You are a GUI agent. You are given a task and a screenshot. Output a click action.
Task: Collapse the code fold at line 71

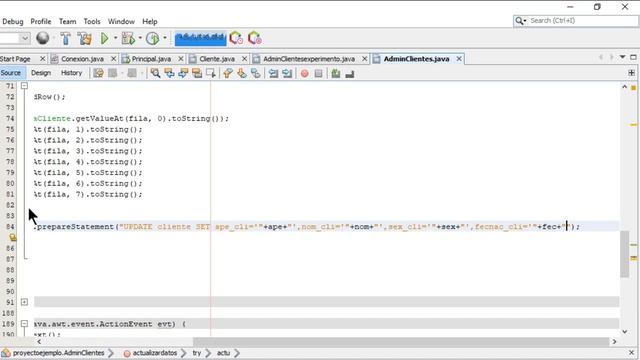point(24,86)
